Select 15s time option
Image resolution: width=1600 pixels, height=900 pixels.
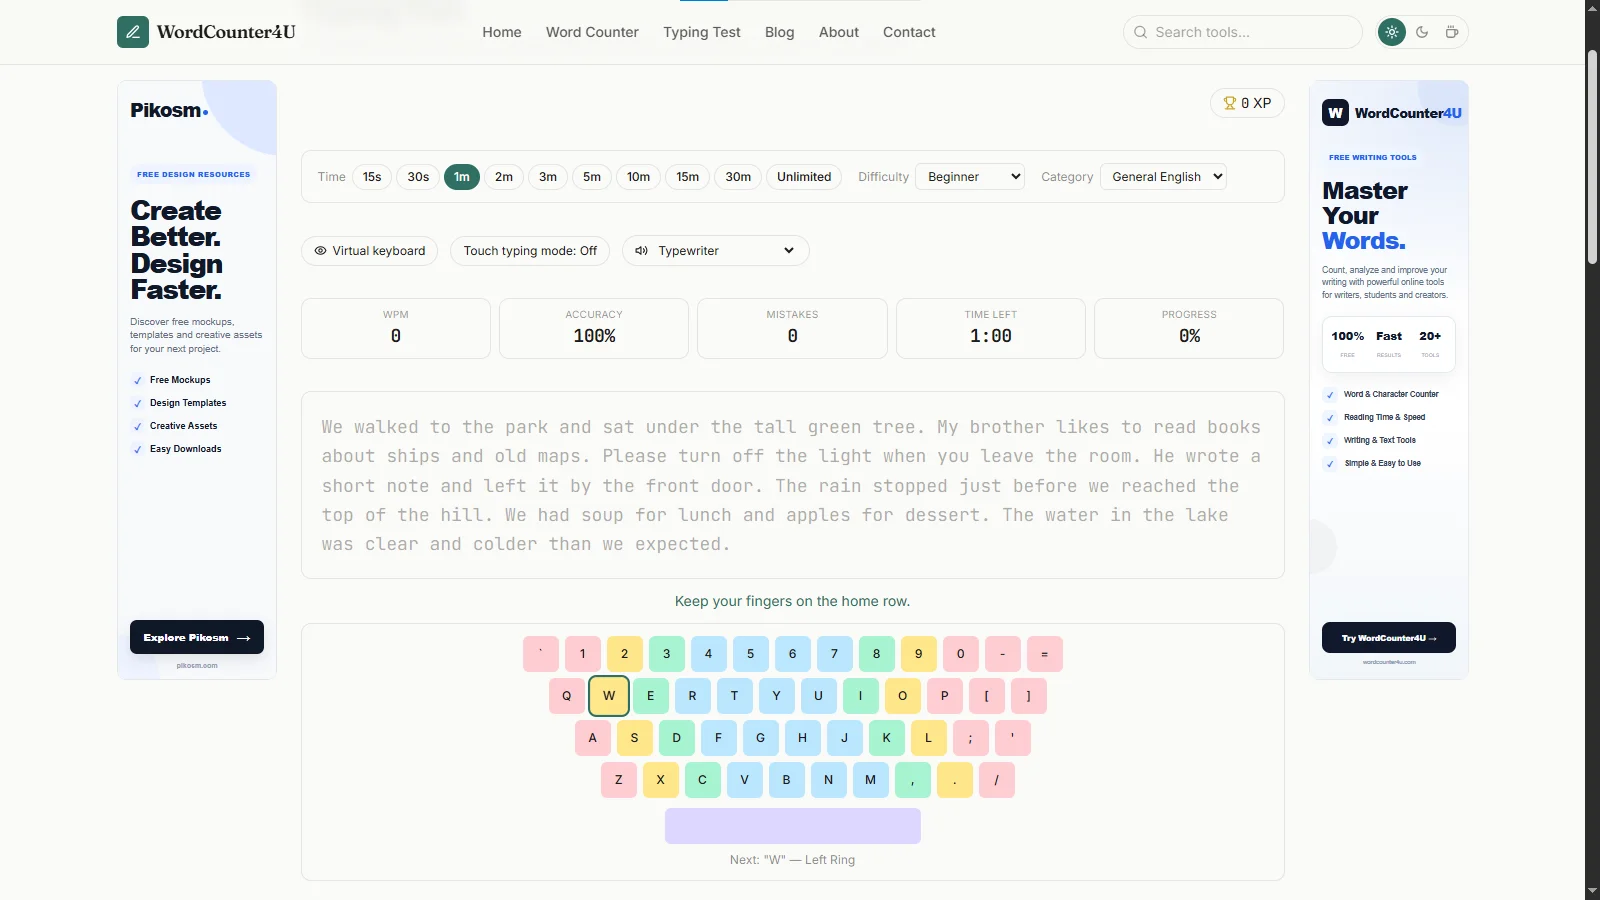pos(372,177)
